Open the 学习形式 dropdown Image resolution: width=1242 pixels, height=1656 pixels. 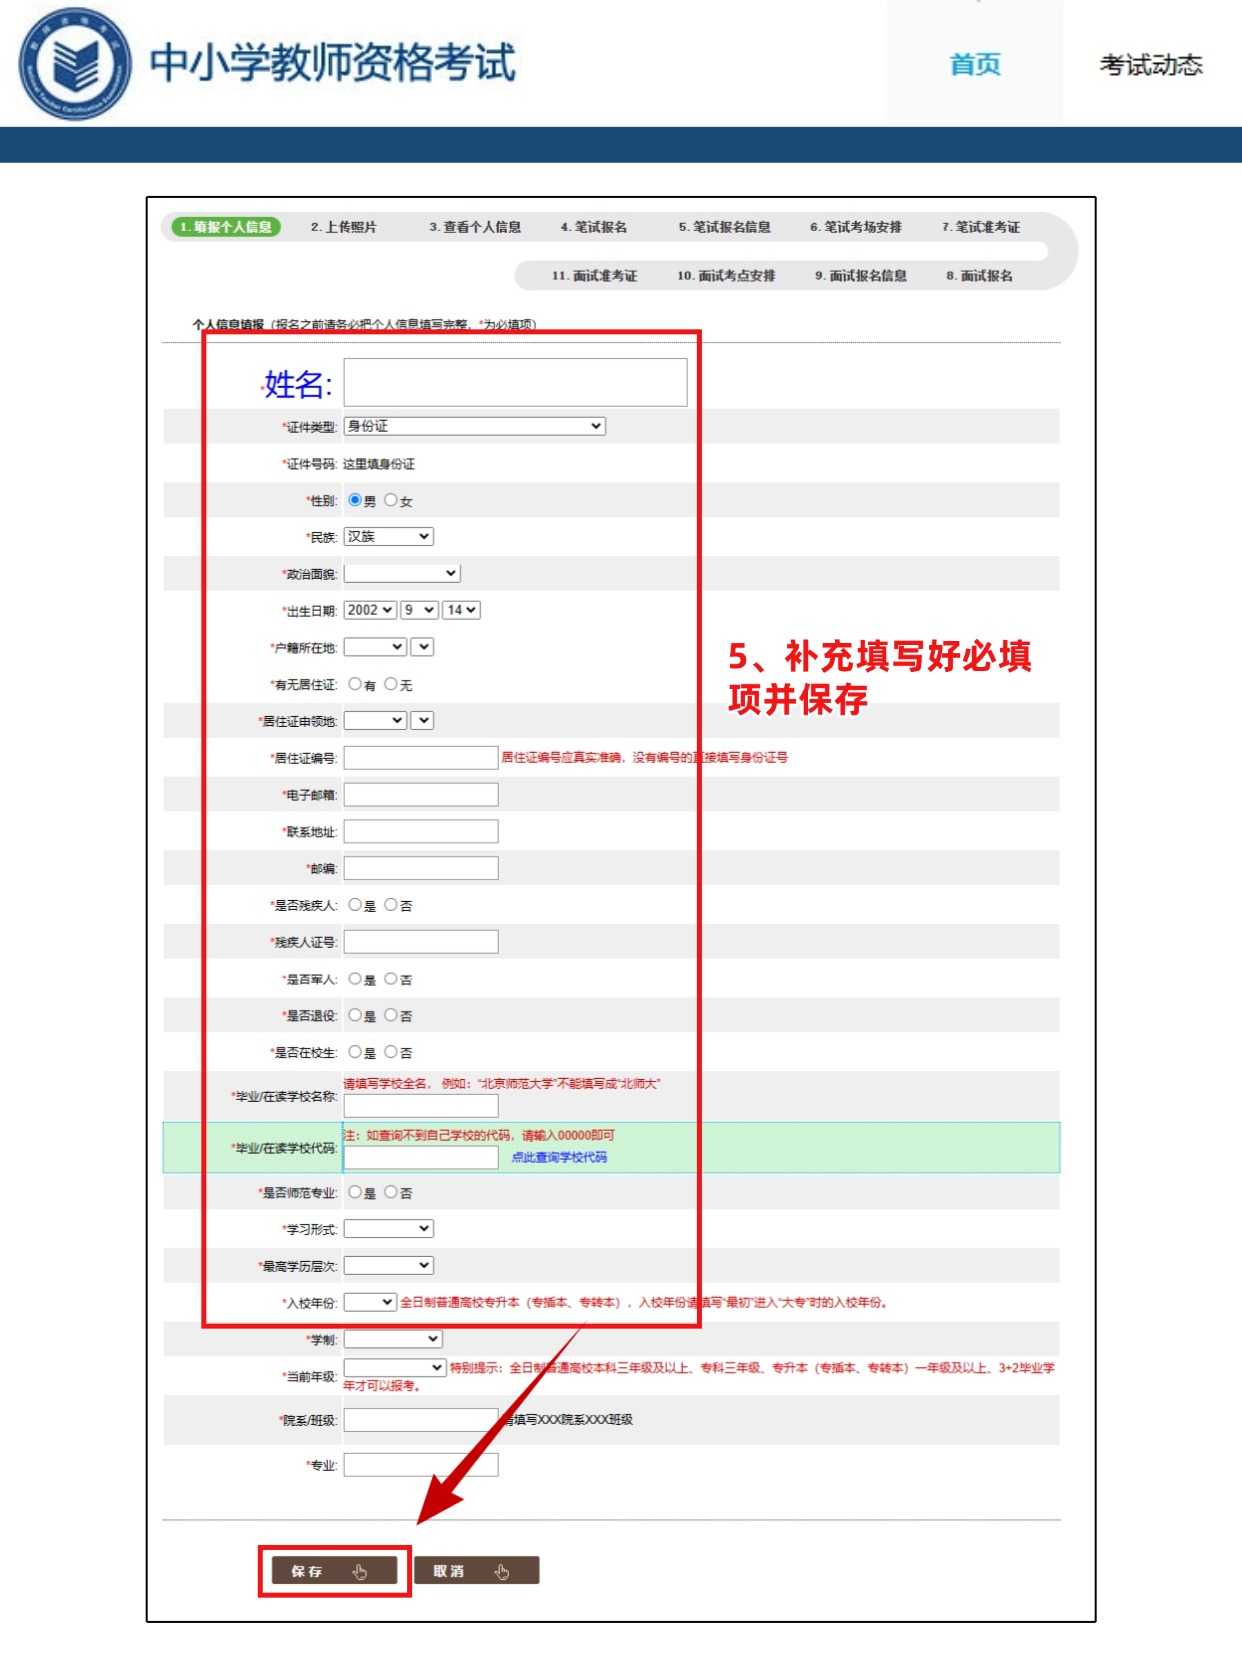coord(389,1229)
